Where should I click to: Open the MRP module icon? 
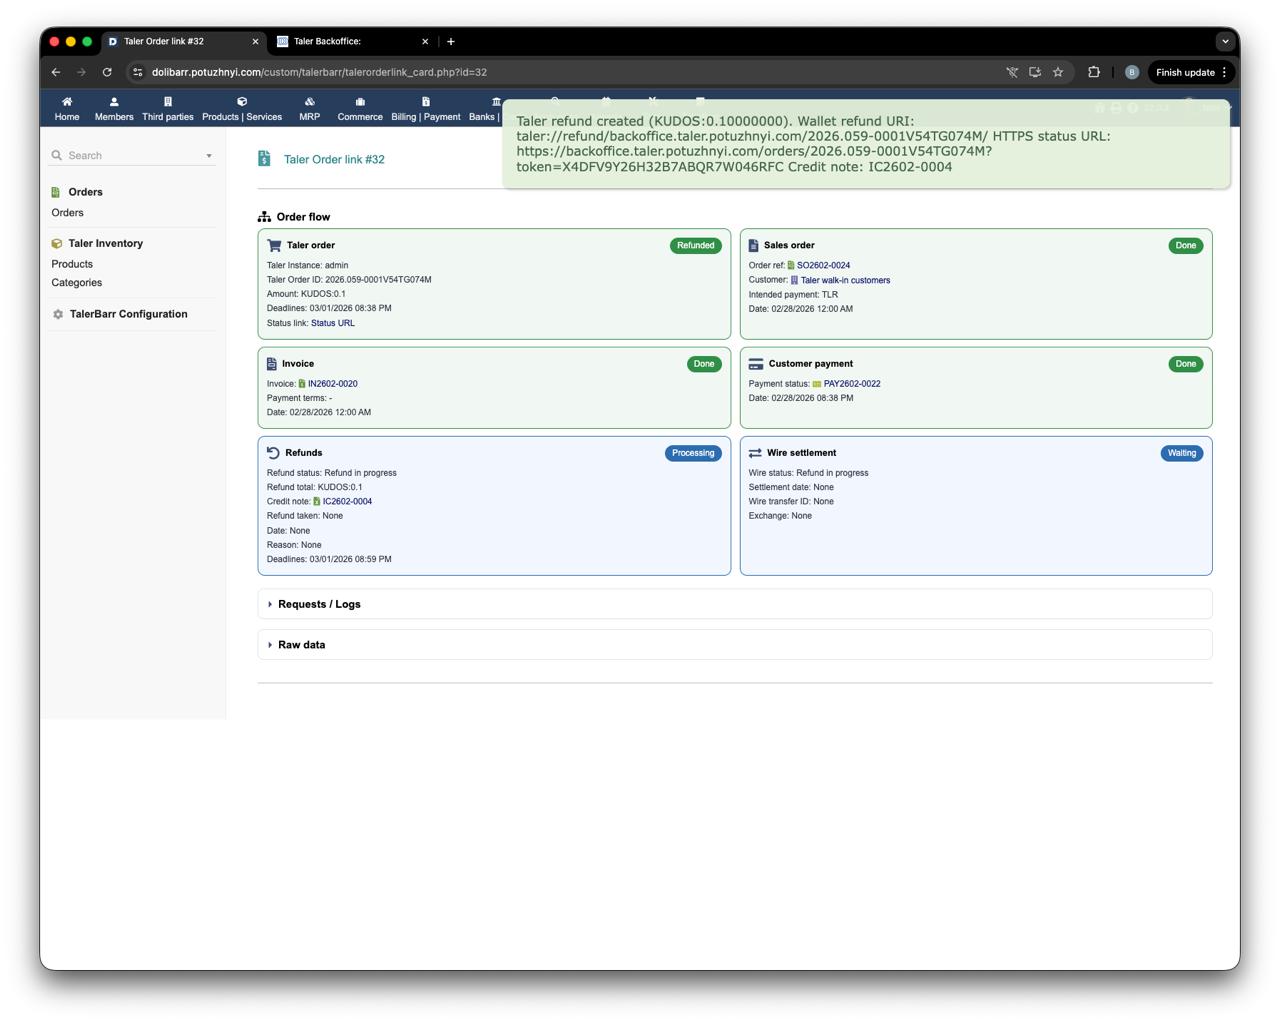tap(309, 102)
